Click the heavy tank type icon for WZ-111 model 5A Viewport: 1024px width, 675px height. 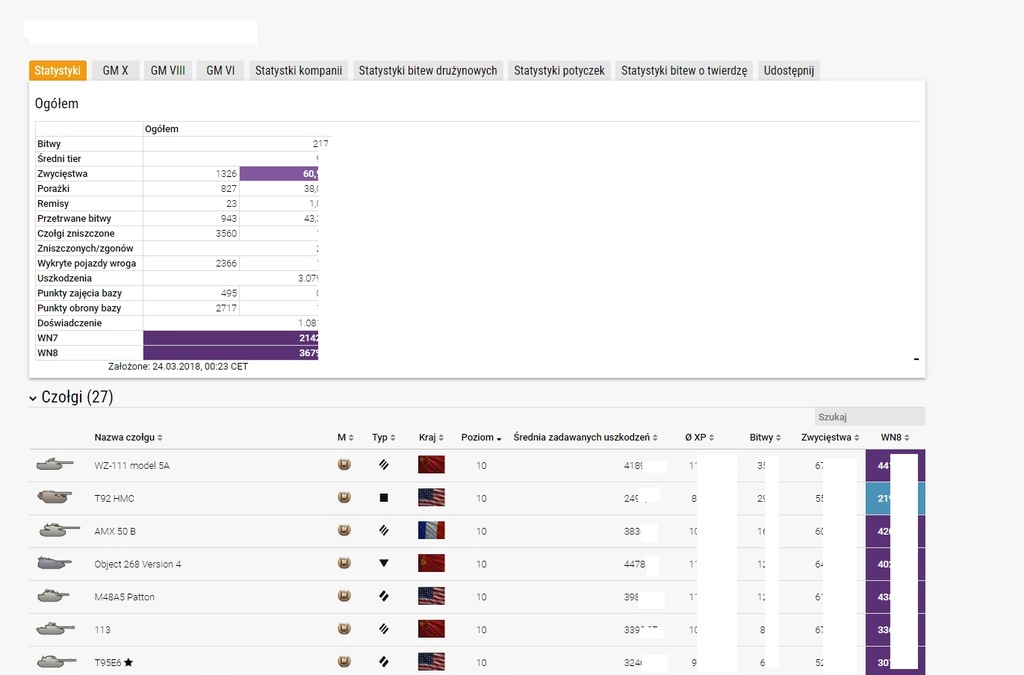(x=384, y=465)
